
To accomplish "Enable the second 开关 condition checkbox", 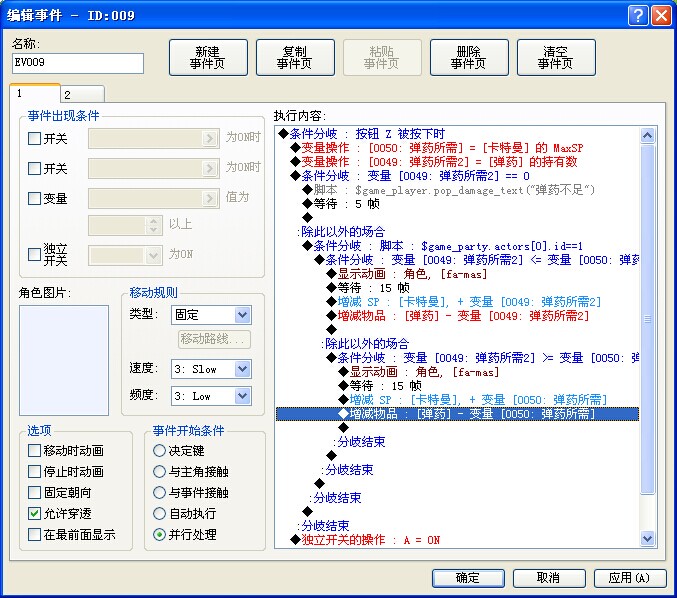I will [34, 168].
